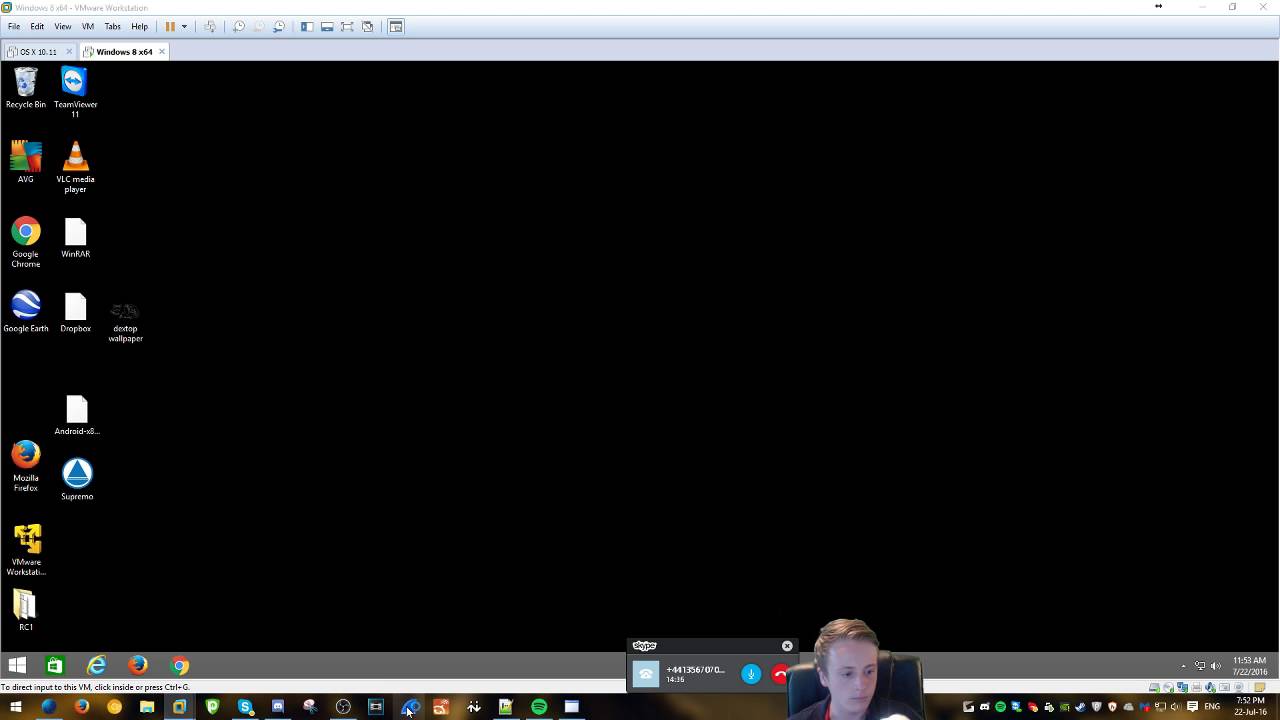Select the Dropbox desktop icon
Viewport: 1280px width, 720px height.
pyautogui.click(x=75, y=312)
